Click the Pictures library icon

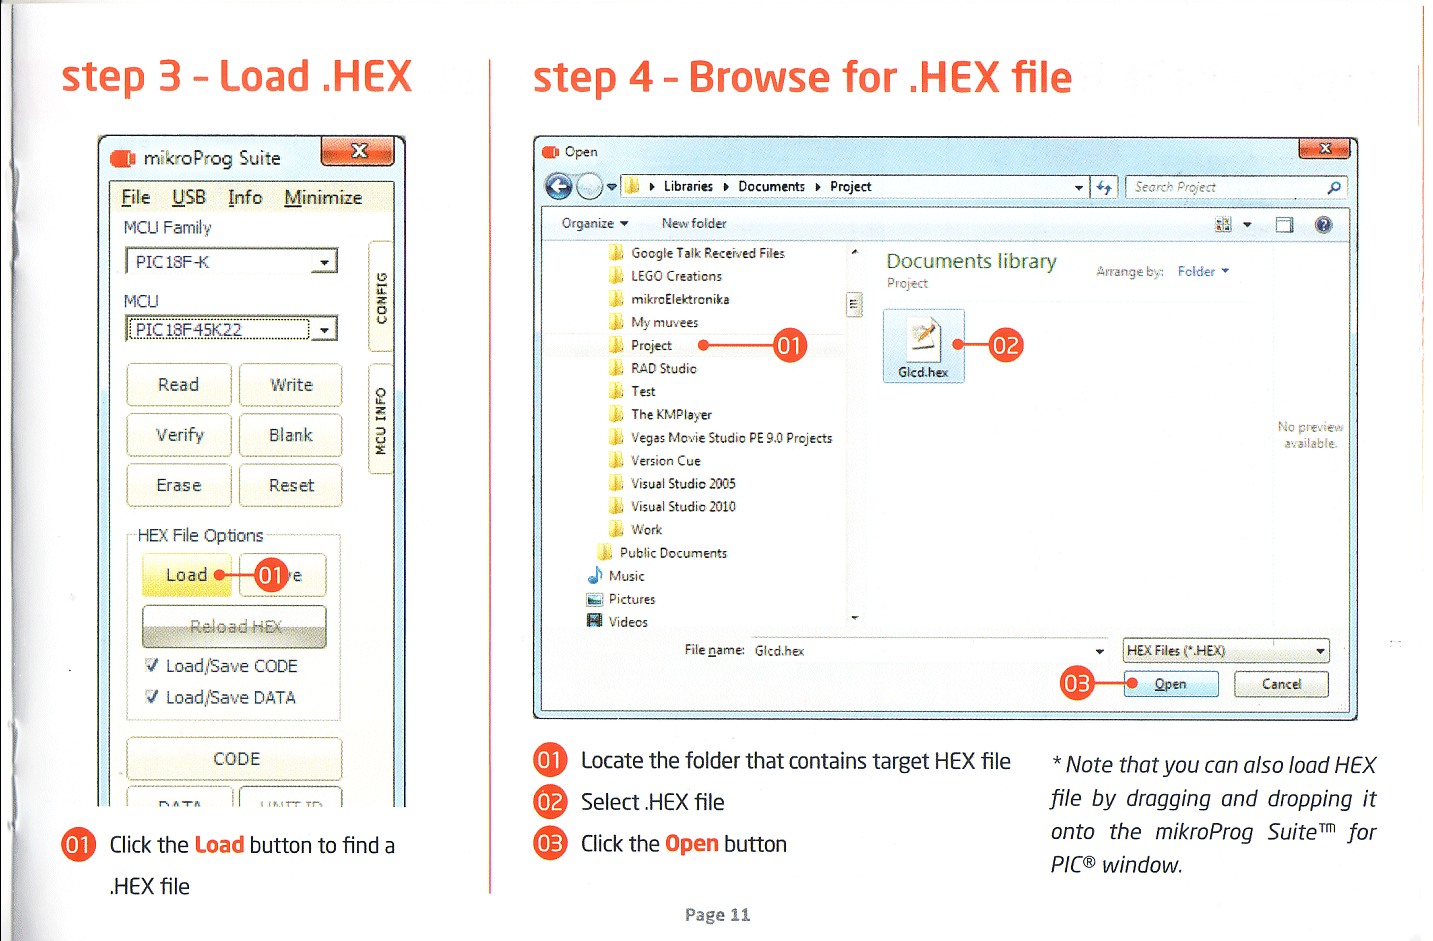[595, 599]
